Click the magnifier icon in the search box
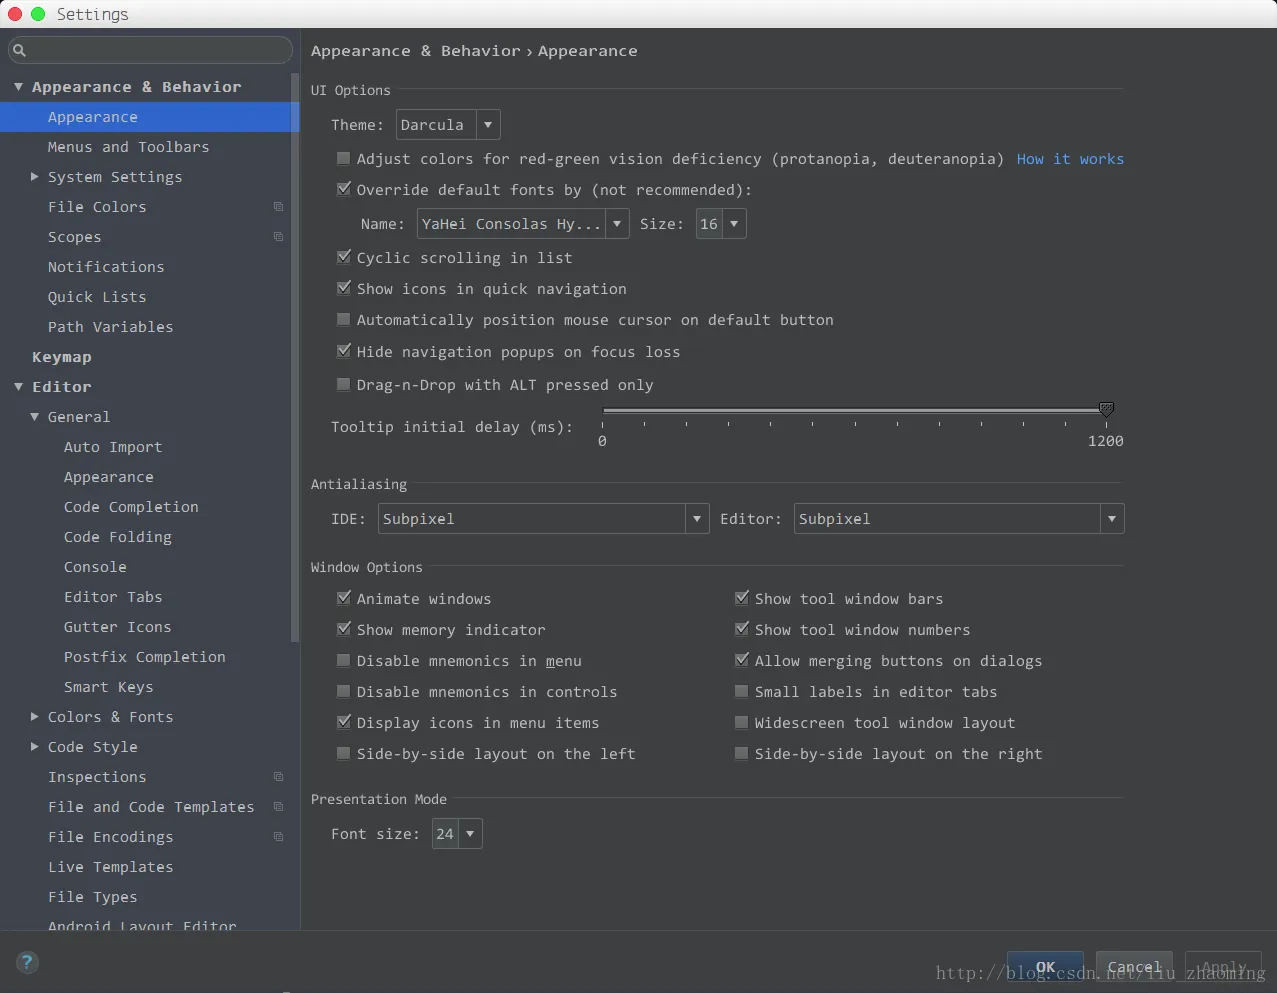The width and height of the screenshot is (1277, 993). pos(19,50)
